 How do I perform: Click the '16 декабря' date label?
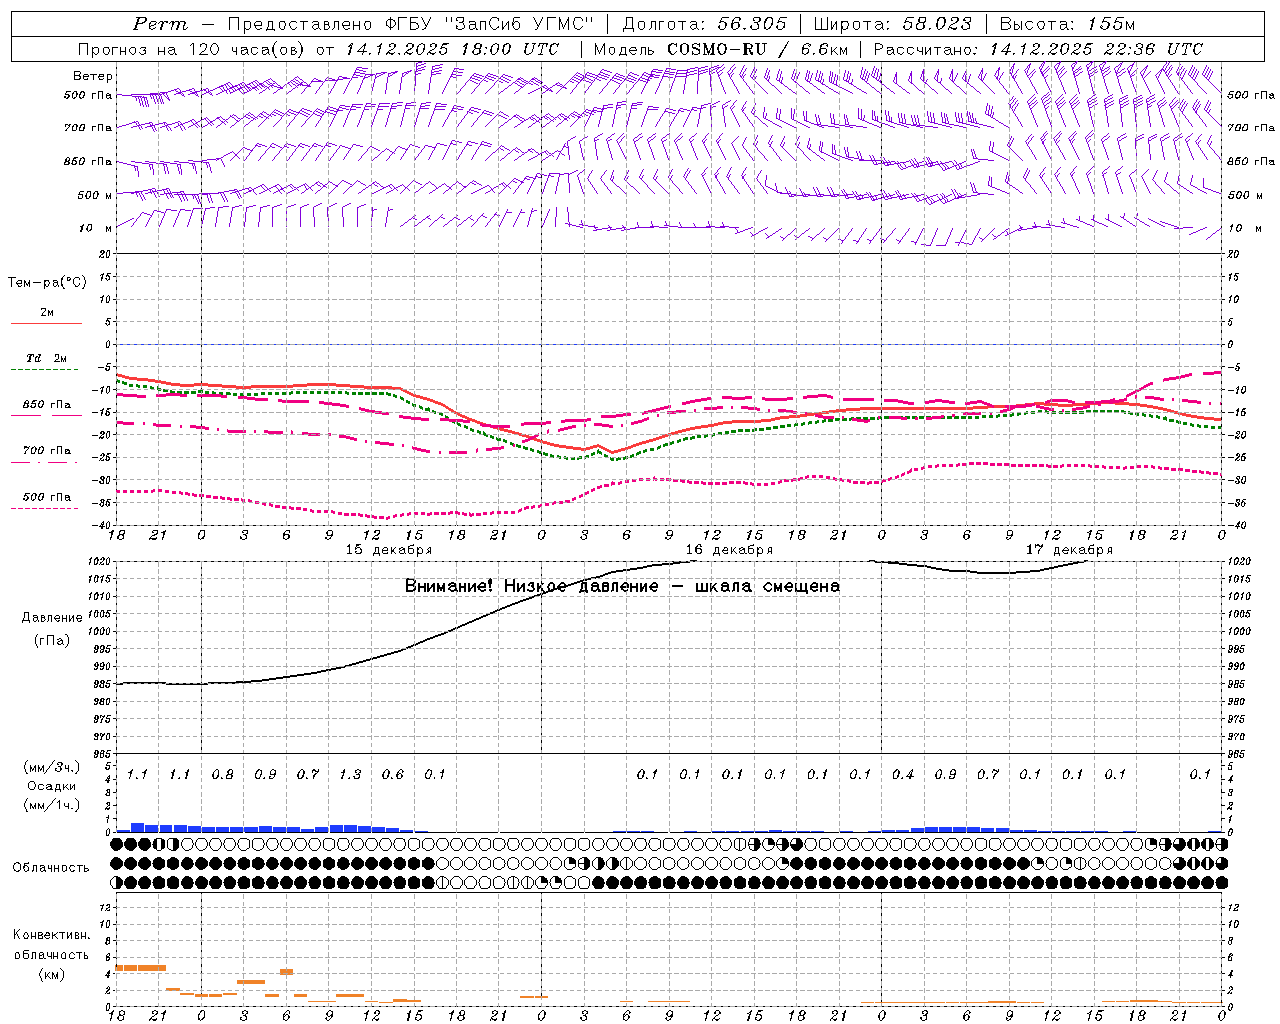[729, 550]
